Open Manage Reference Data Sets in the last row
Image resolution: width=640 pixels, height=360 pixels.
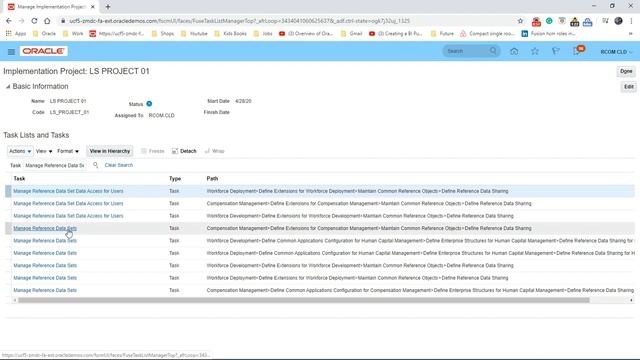point(45,290)
